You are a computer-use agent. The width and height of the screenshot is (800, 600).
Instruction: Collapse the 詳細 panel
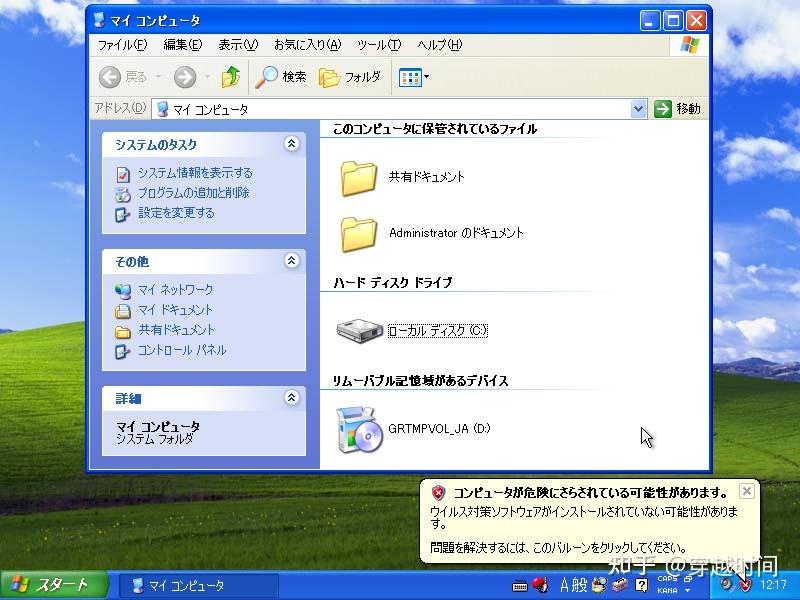coord(291,397)
